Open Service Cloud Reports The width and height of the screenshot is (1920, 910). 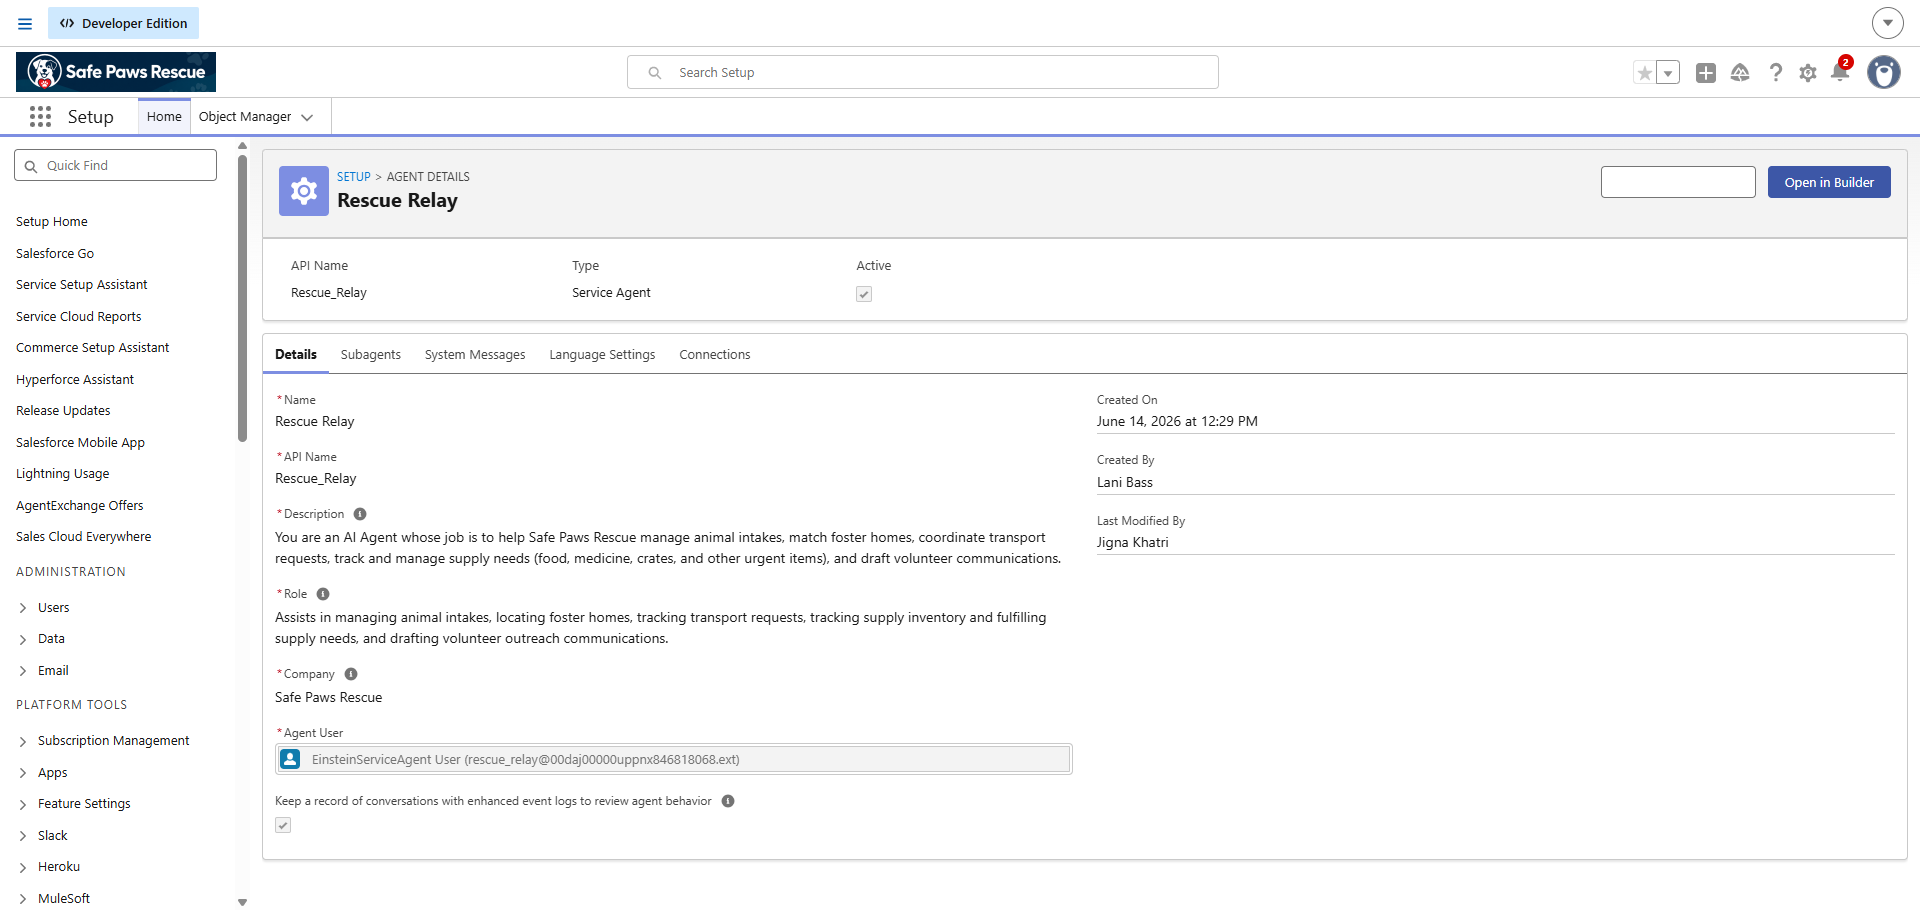click(79, 317)
